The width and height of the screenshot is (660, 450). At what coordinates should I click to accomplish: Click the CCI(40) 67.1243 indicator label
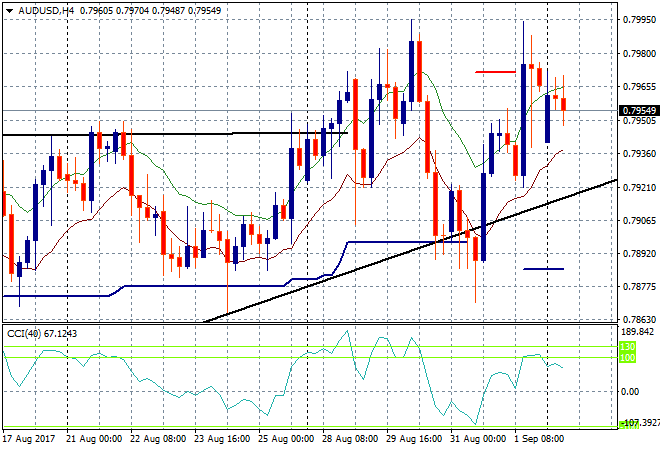click(42, 334)
